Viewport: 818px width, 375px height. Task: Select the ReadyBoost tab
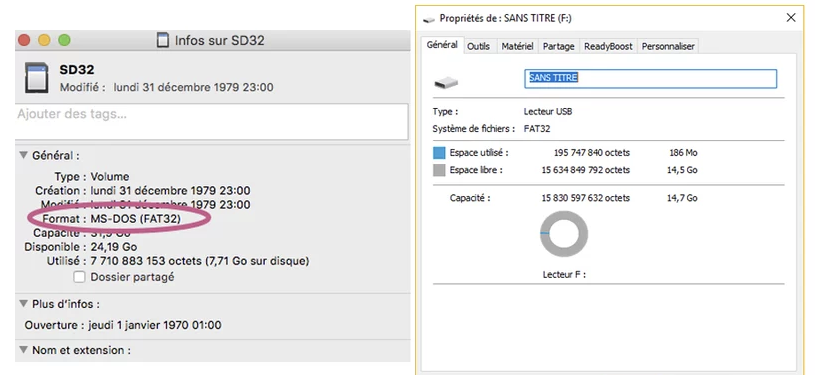[x=608, y=46]
